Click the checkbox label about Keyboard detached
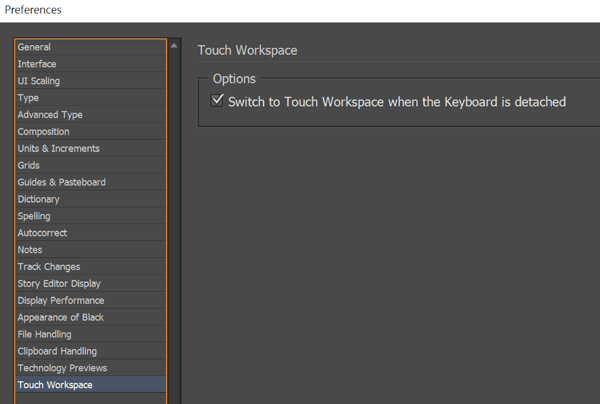The width and height of the screenshot is (600, 404). (x=397, y=102)
